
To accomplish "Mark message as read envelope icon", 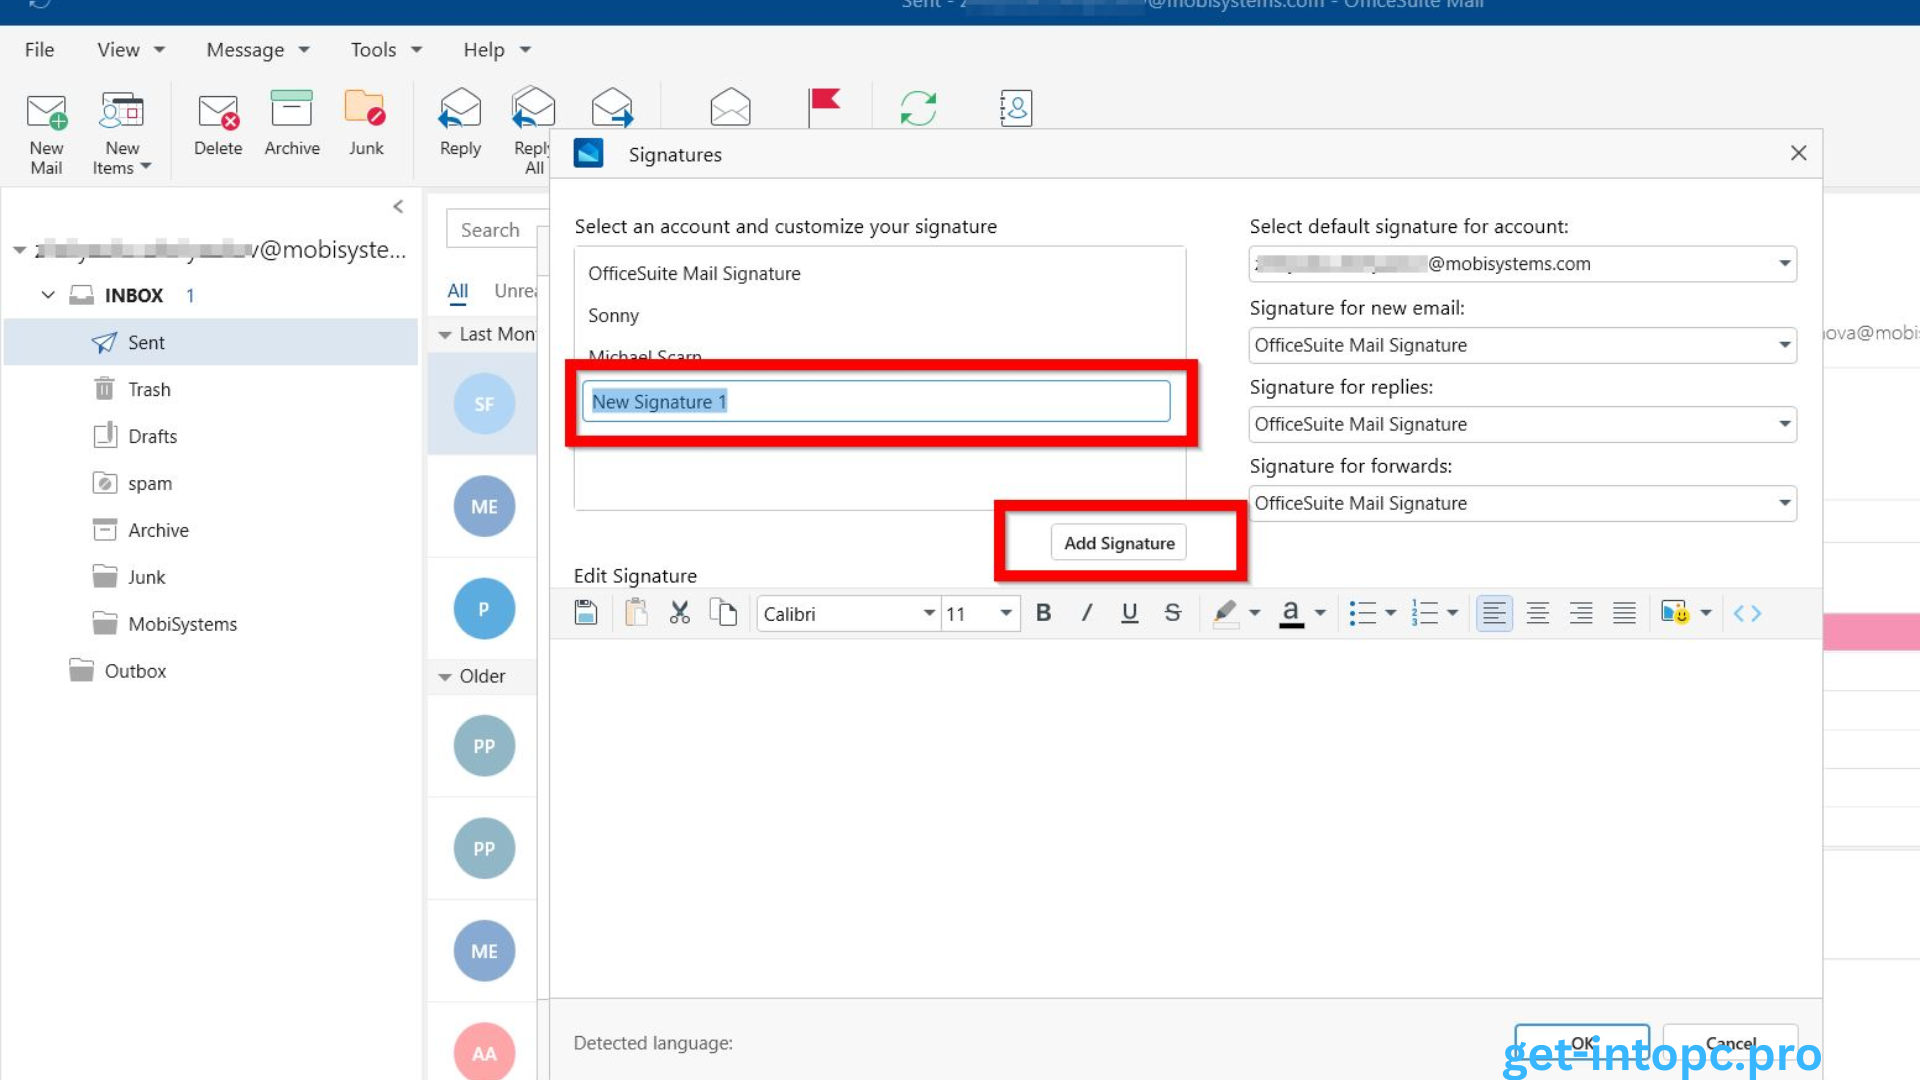I will click(730, 107).
